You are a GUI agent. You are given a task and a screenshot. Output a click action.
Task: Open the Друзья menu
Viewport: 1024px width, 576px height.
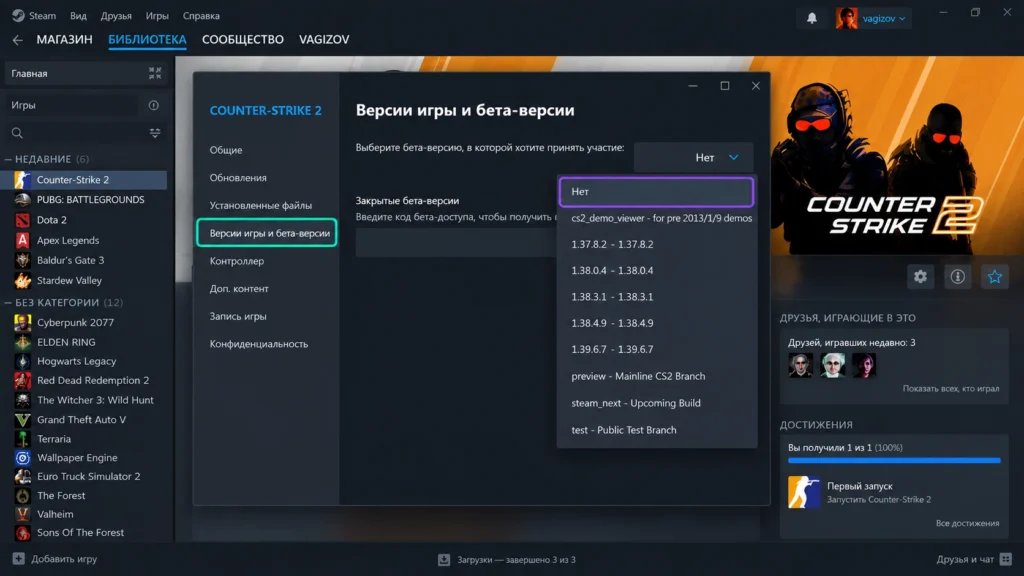pyautogui.click(x=116, y=16)
